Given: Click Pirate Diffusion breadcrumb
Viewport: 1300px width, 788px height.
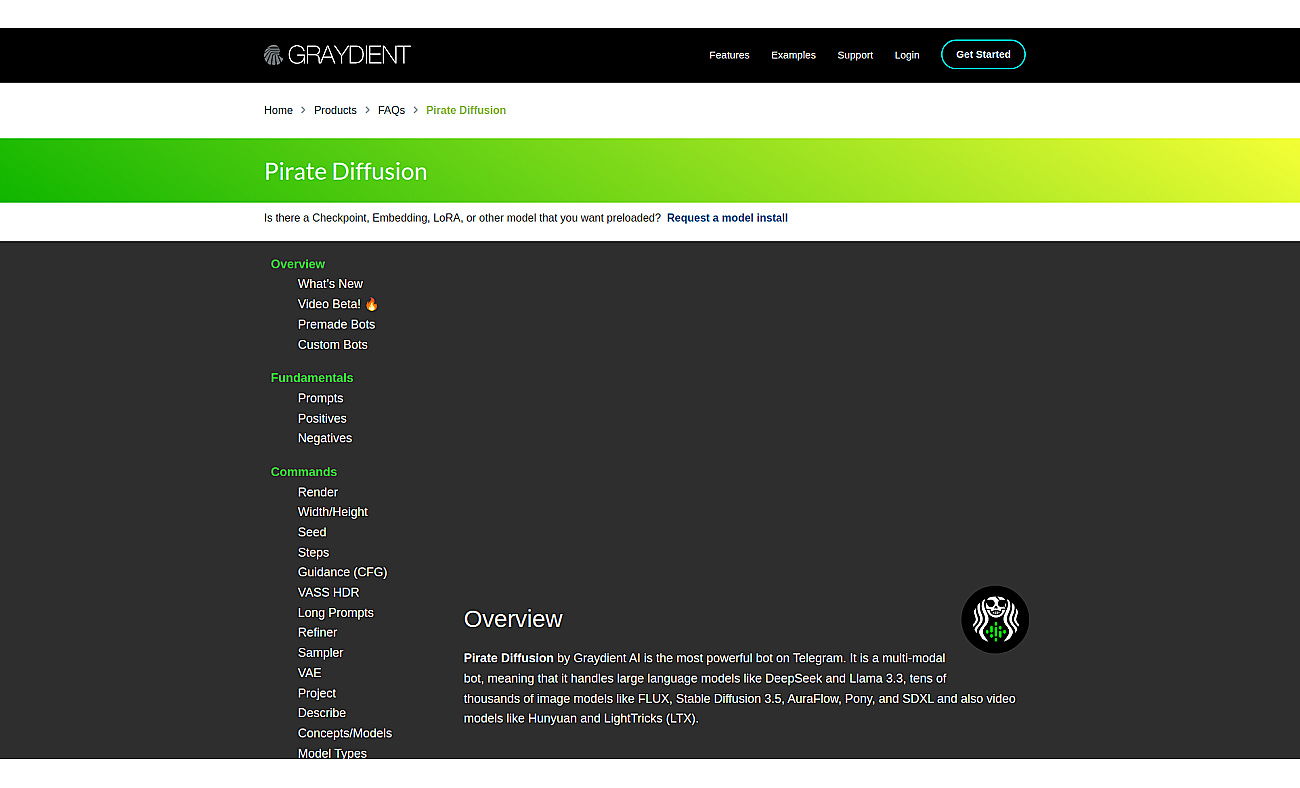Looking at the screenshot, I should tap(466, 110).
